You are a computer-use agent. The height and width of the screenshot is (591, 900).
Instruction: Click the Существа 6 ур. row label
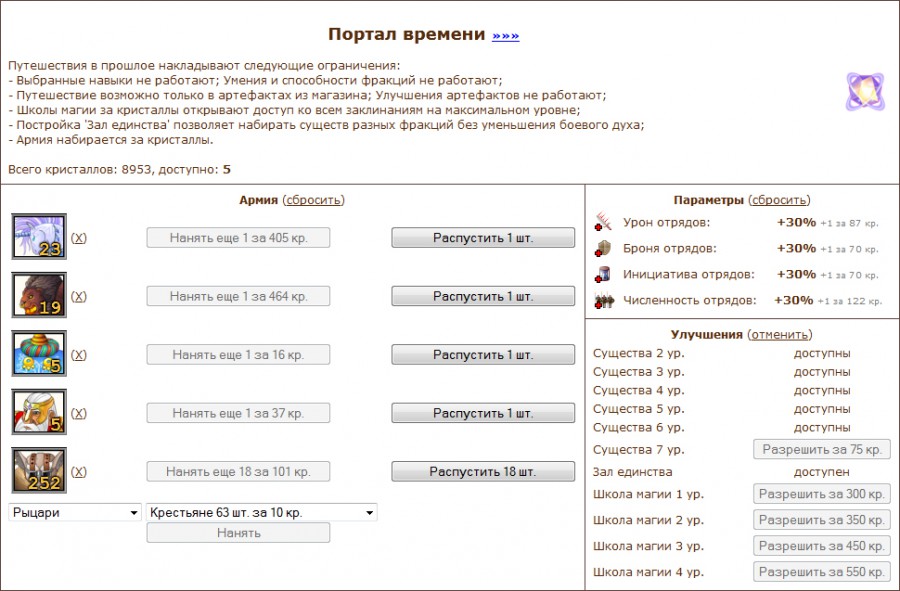639,427
